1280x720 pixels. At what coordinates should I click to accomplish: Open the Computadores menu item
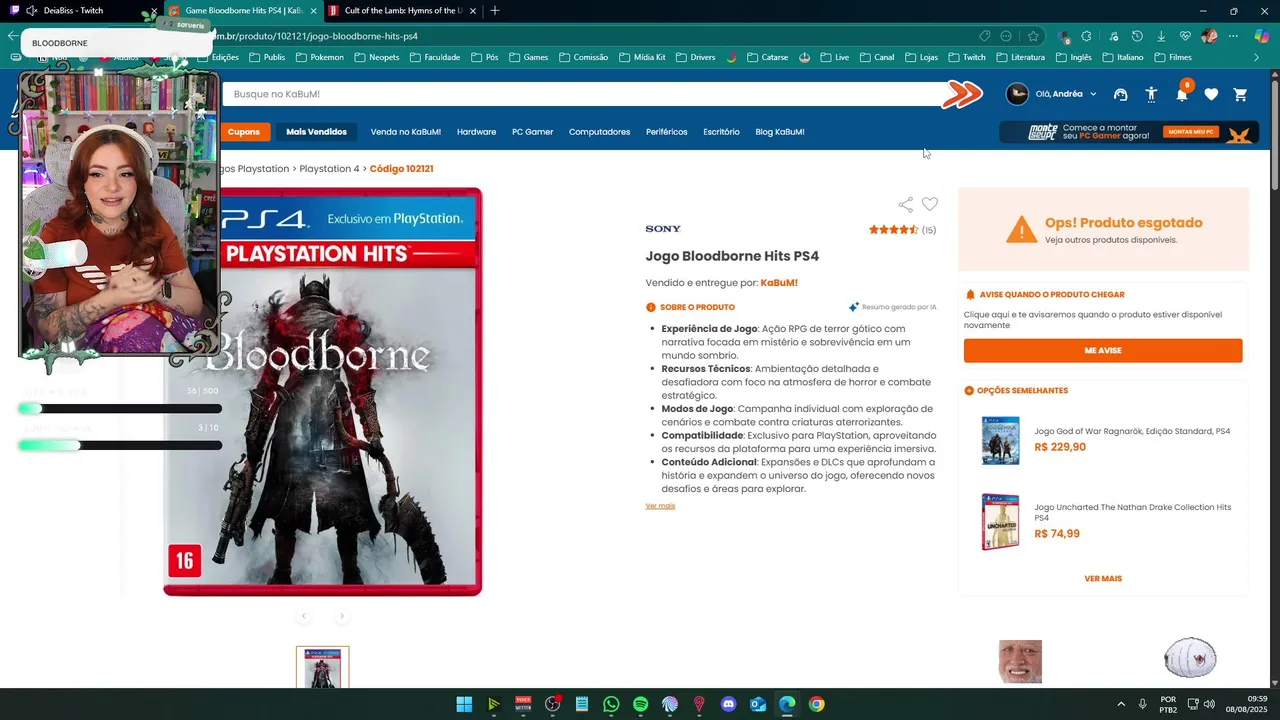click(599, 132)
